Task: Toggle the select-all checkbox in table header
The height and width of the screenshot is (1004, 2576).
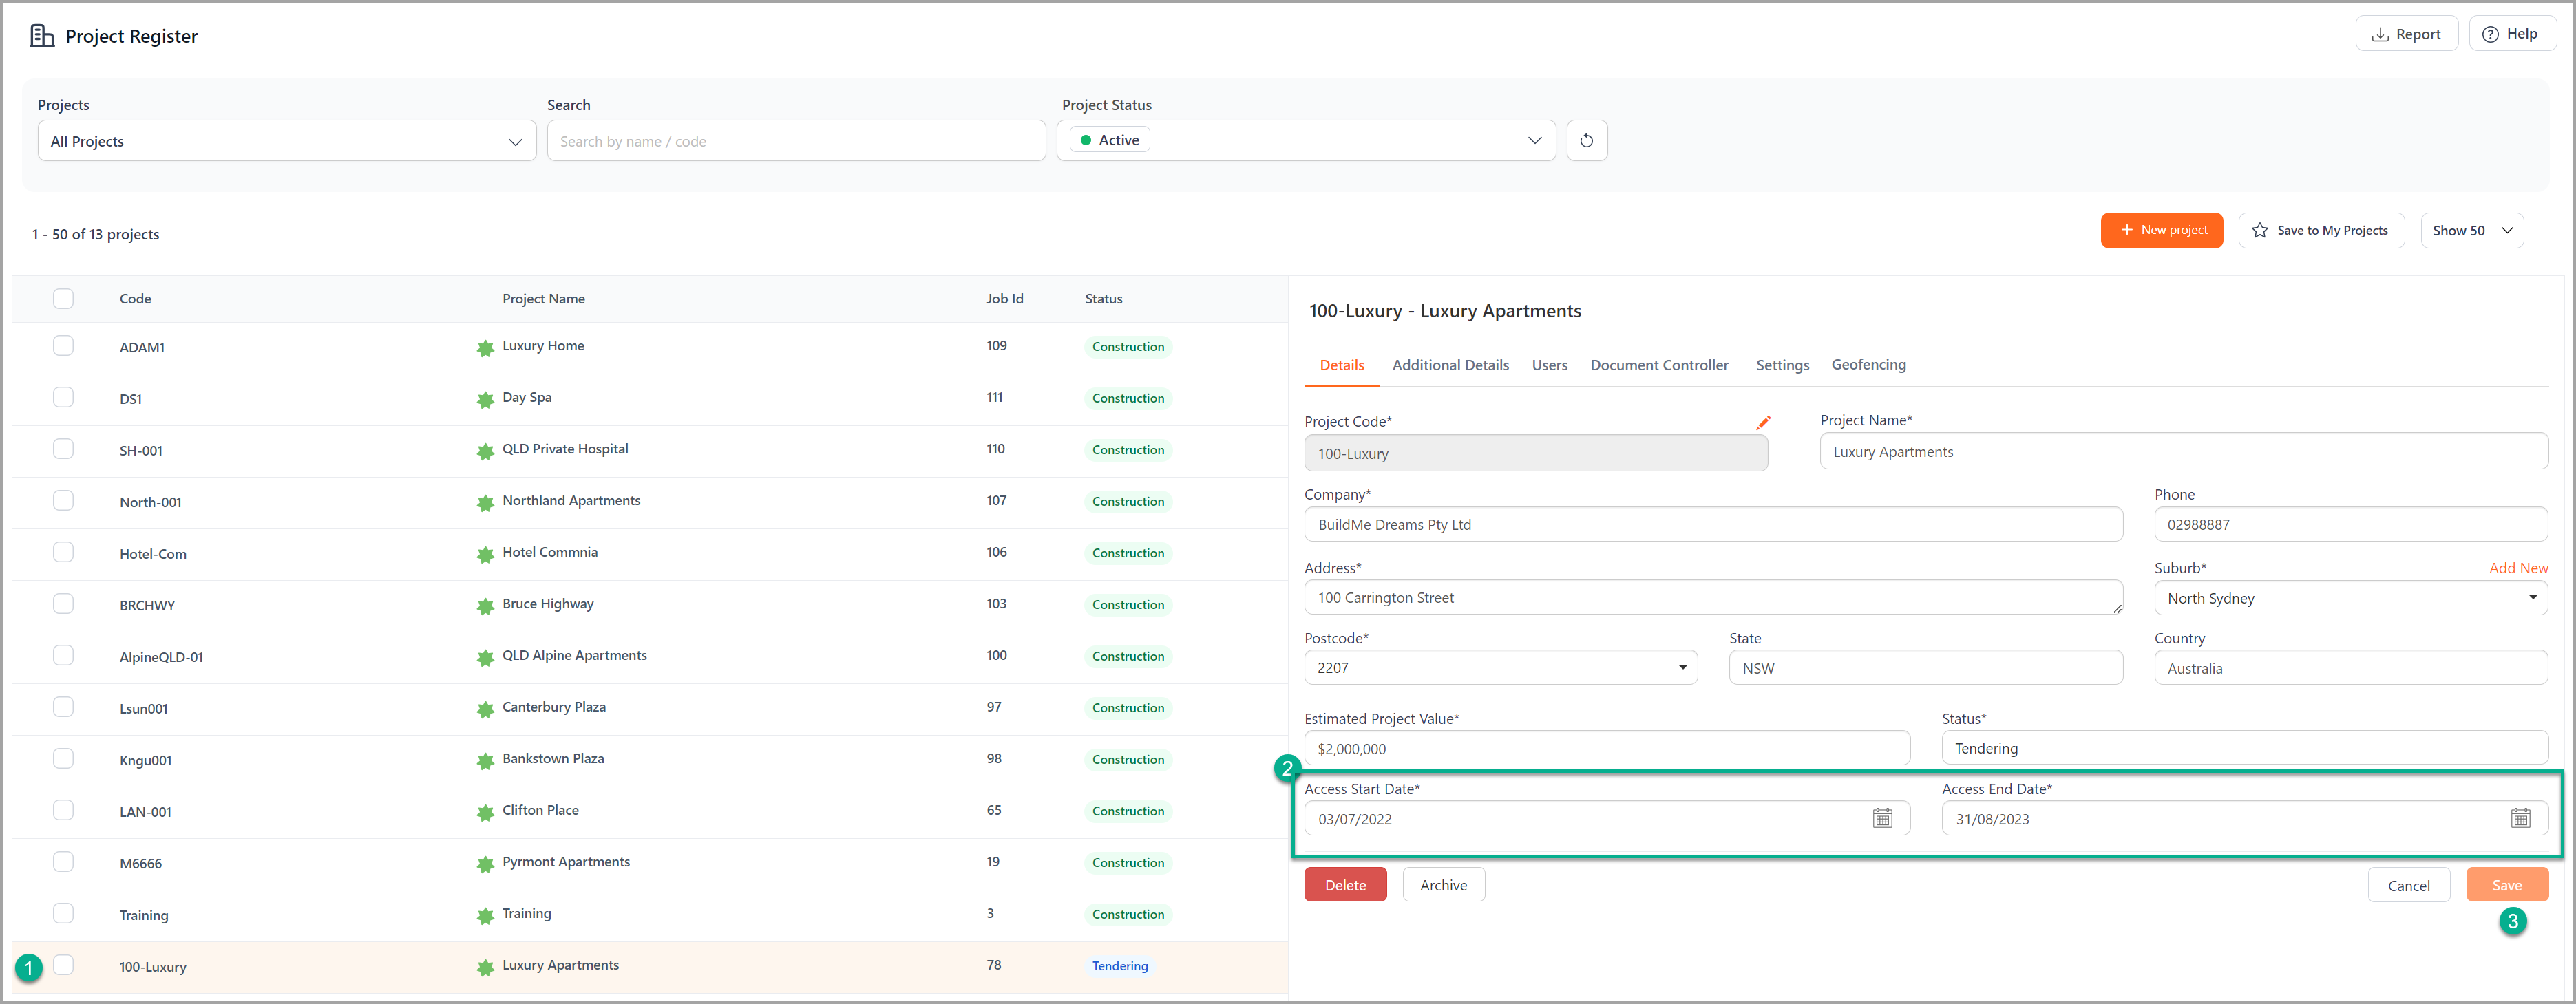Action: 63,298
